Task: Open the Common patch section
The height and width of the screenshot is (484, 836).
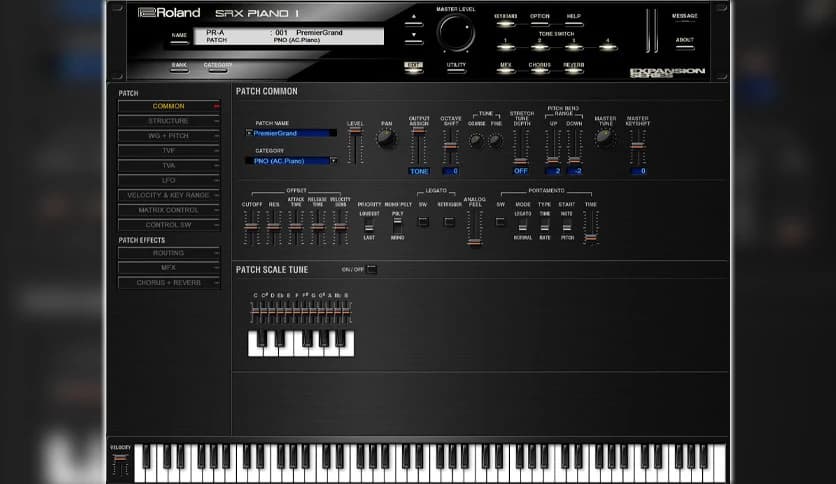Action: pyautogui.click(x=169, y=106)
